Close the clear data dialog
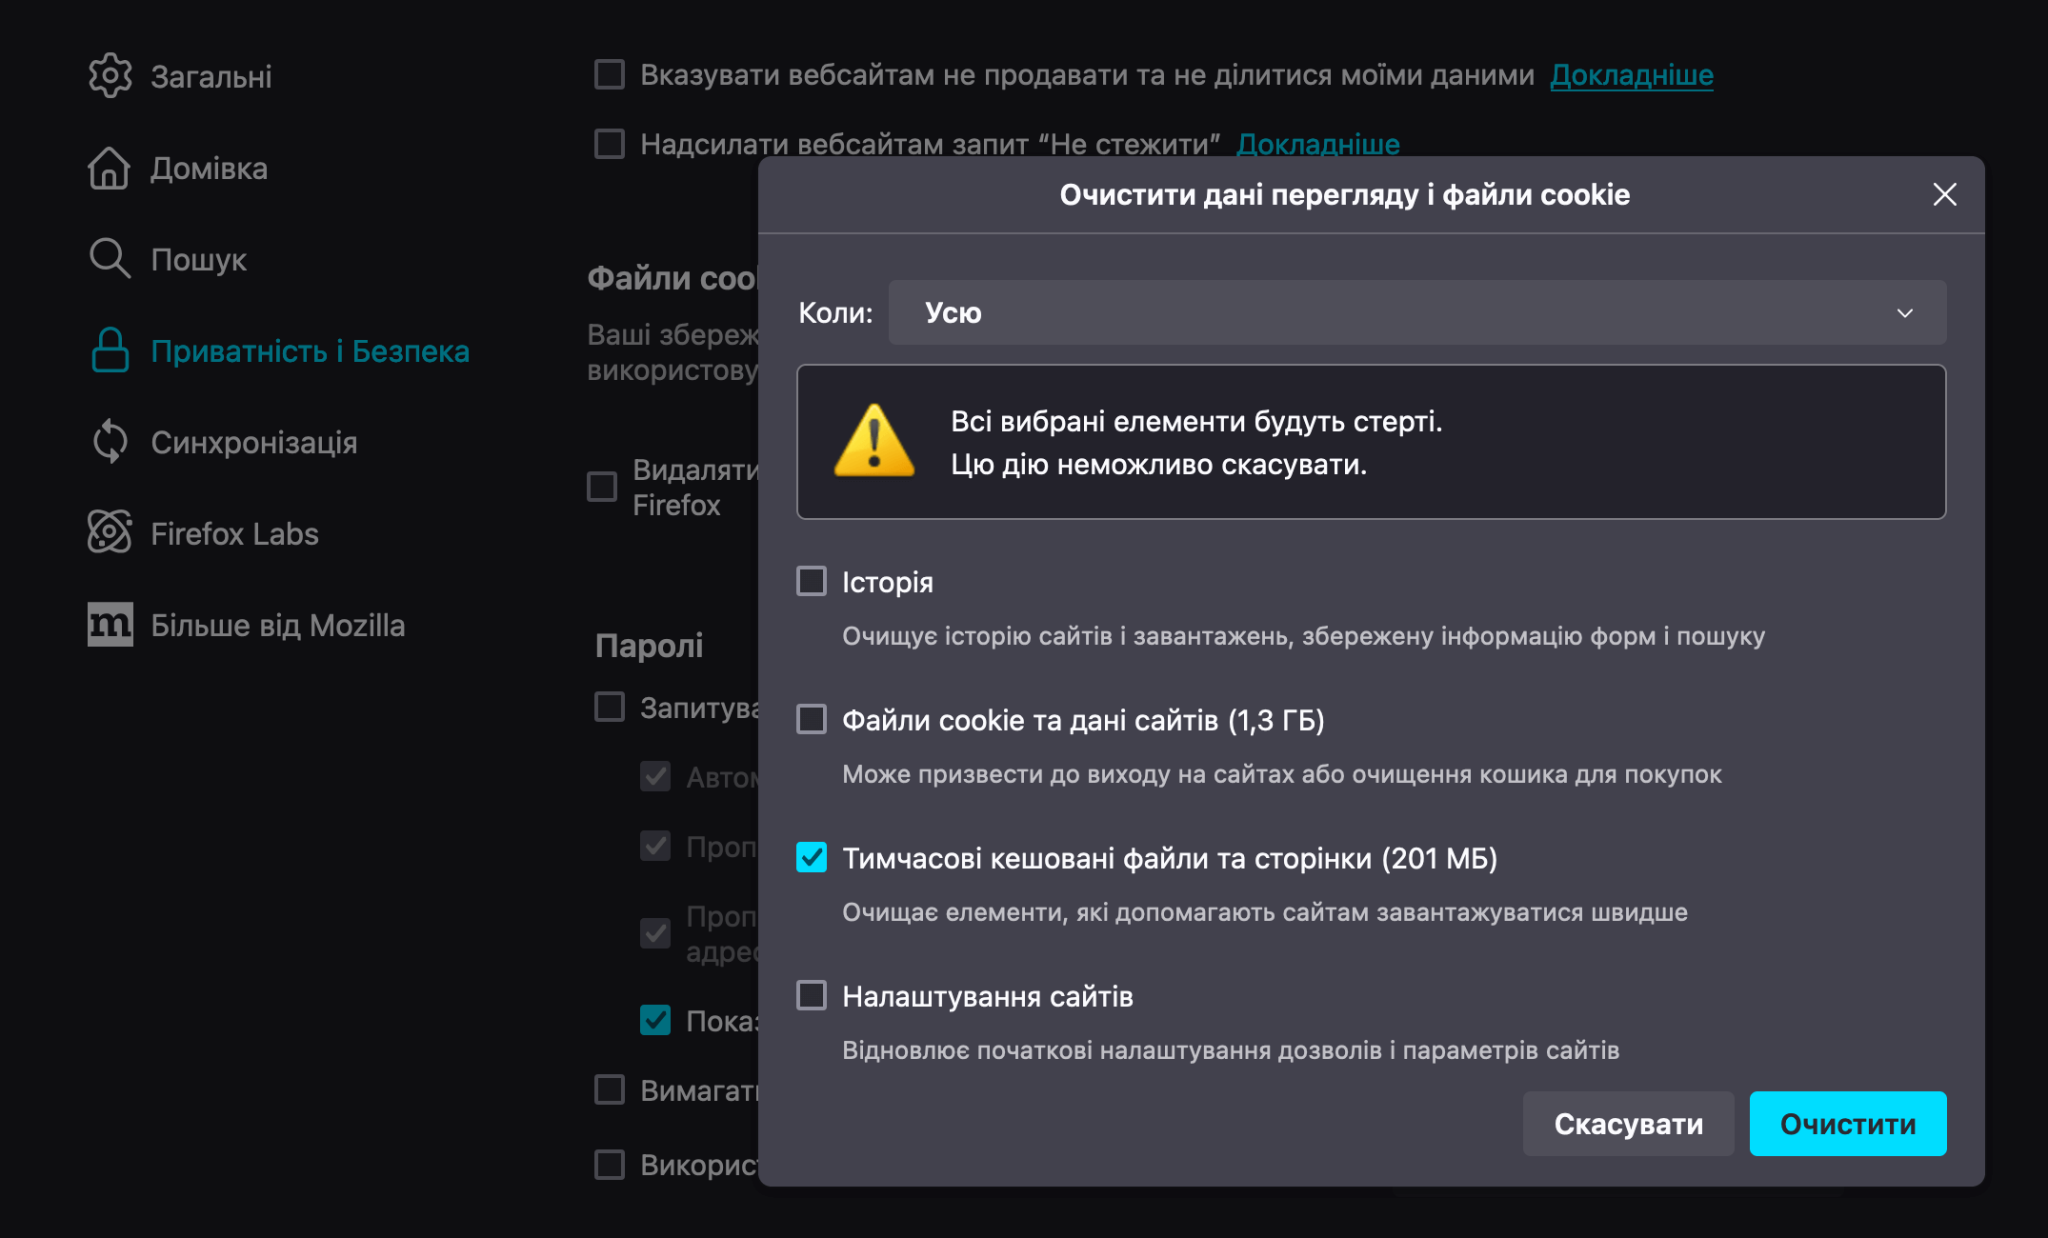The width and height of the screenshot is (2048, 1238). pos(1943,195)
